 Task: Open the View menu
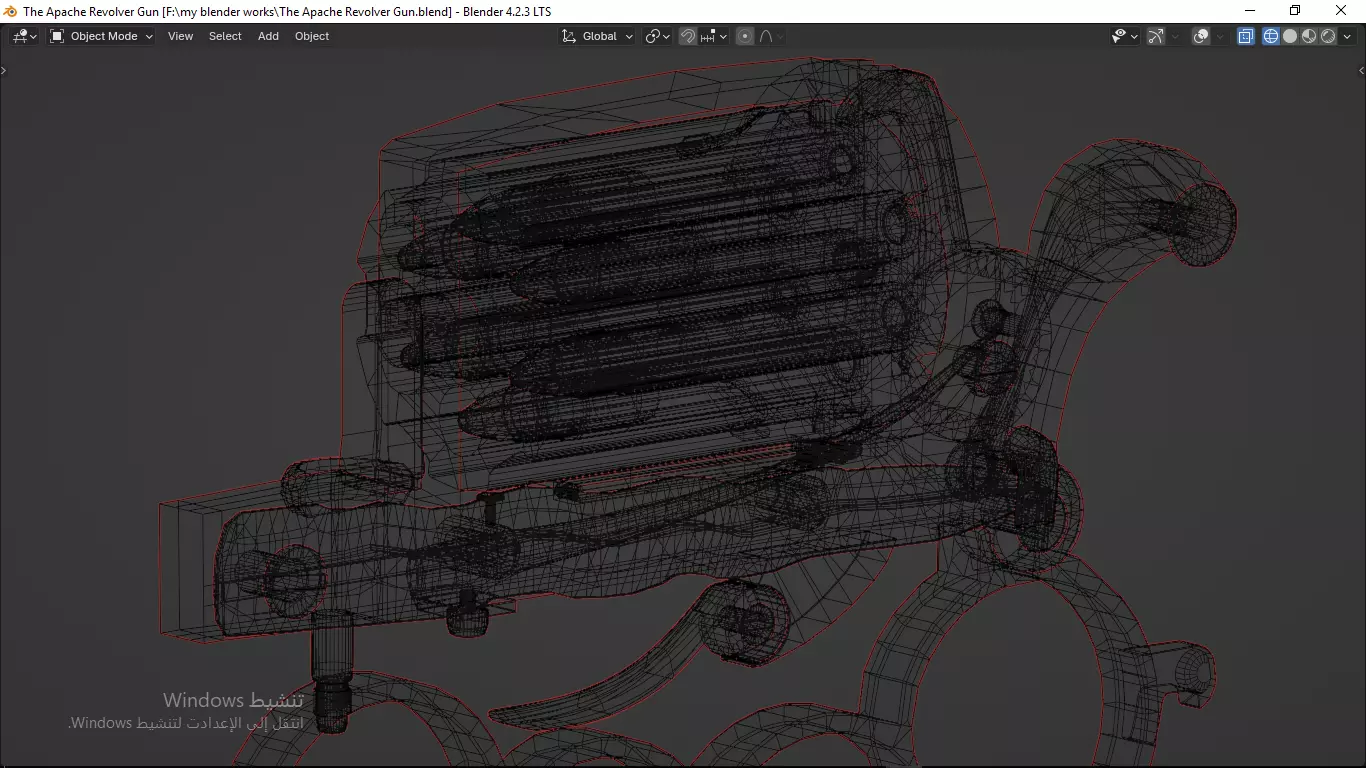(x=180, y=36)
